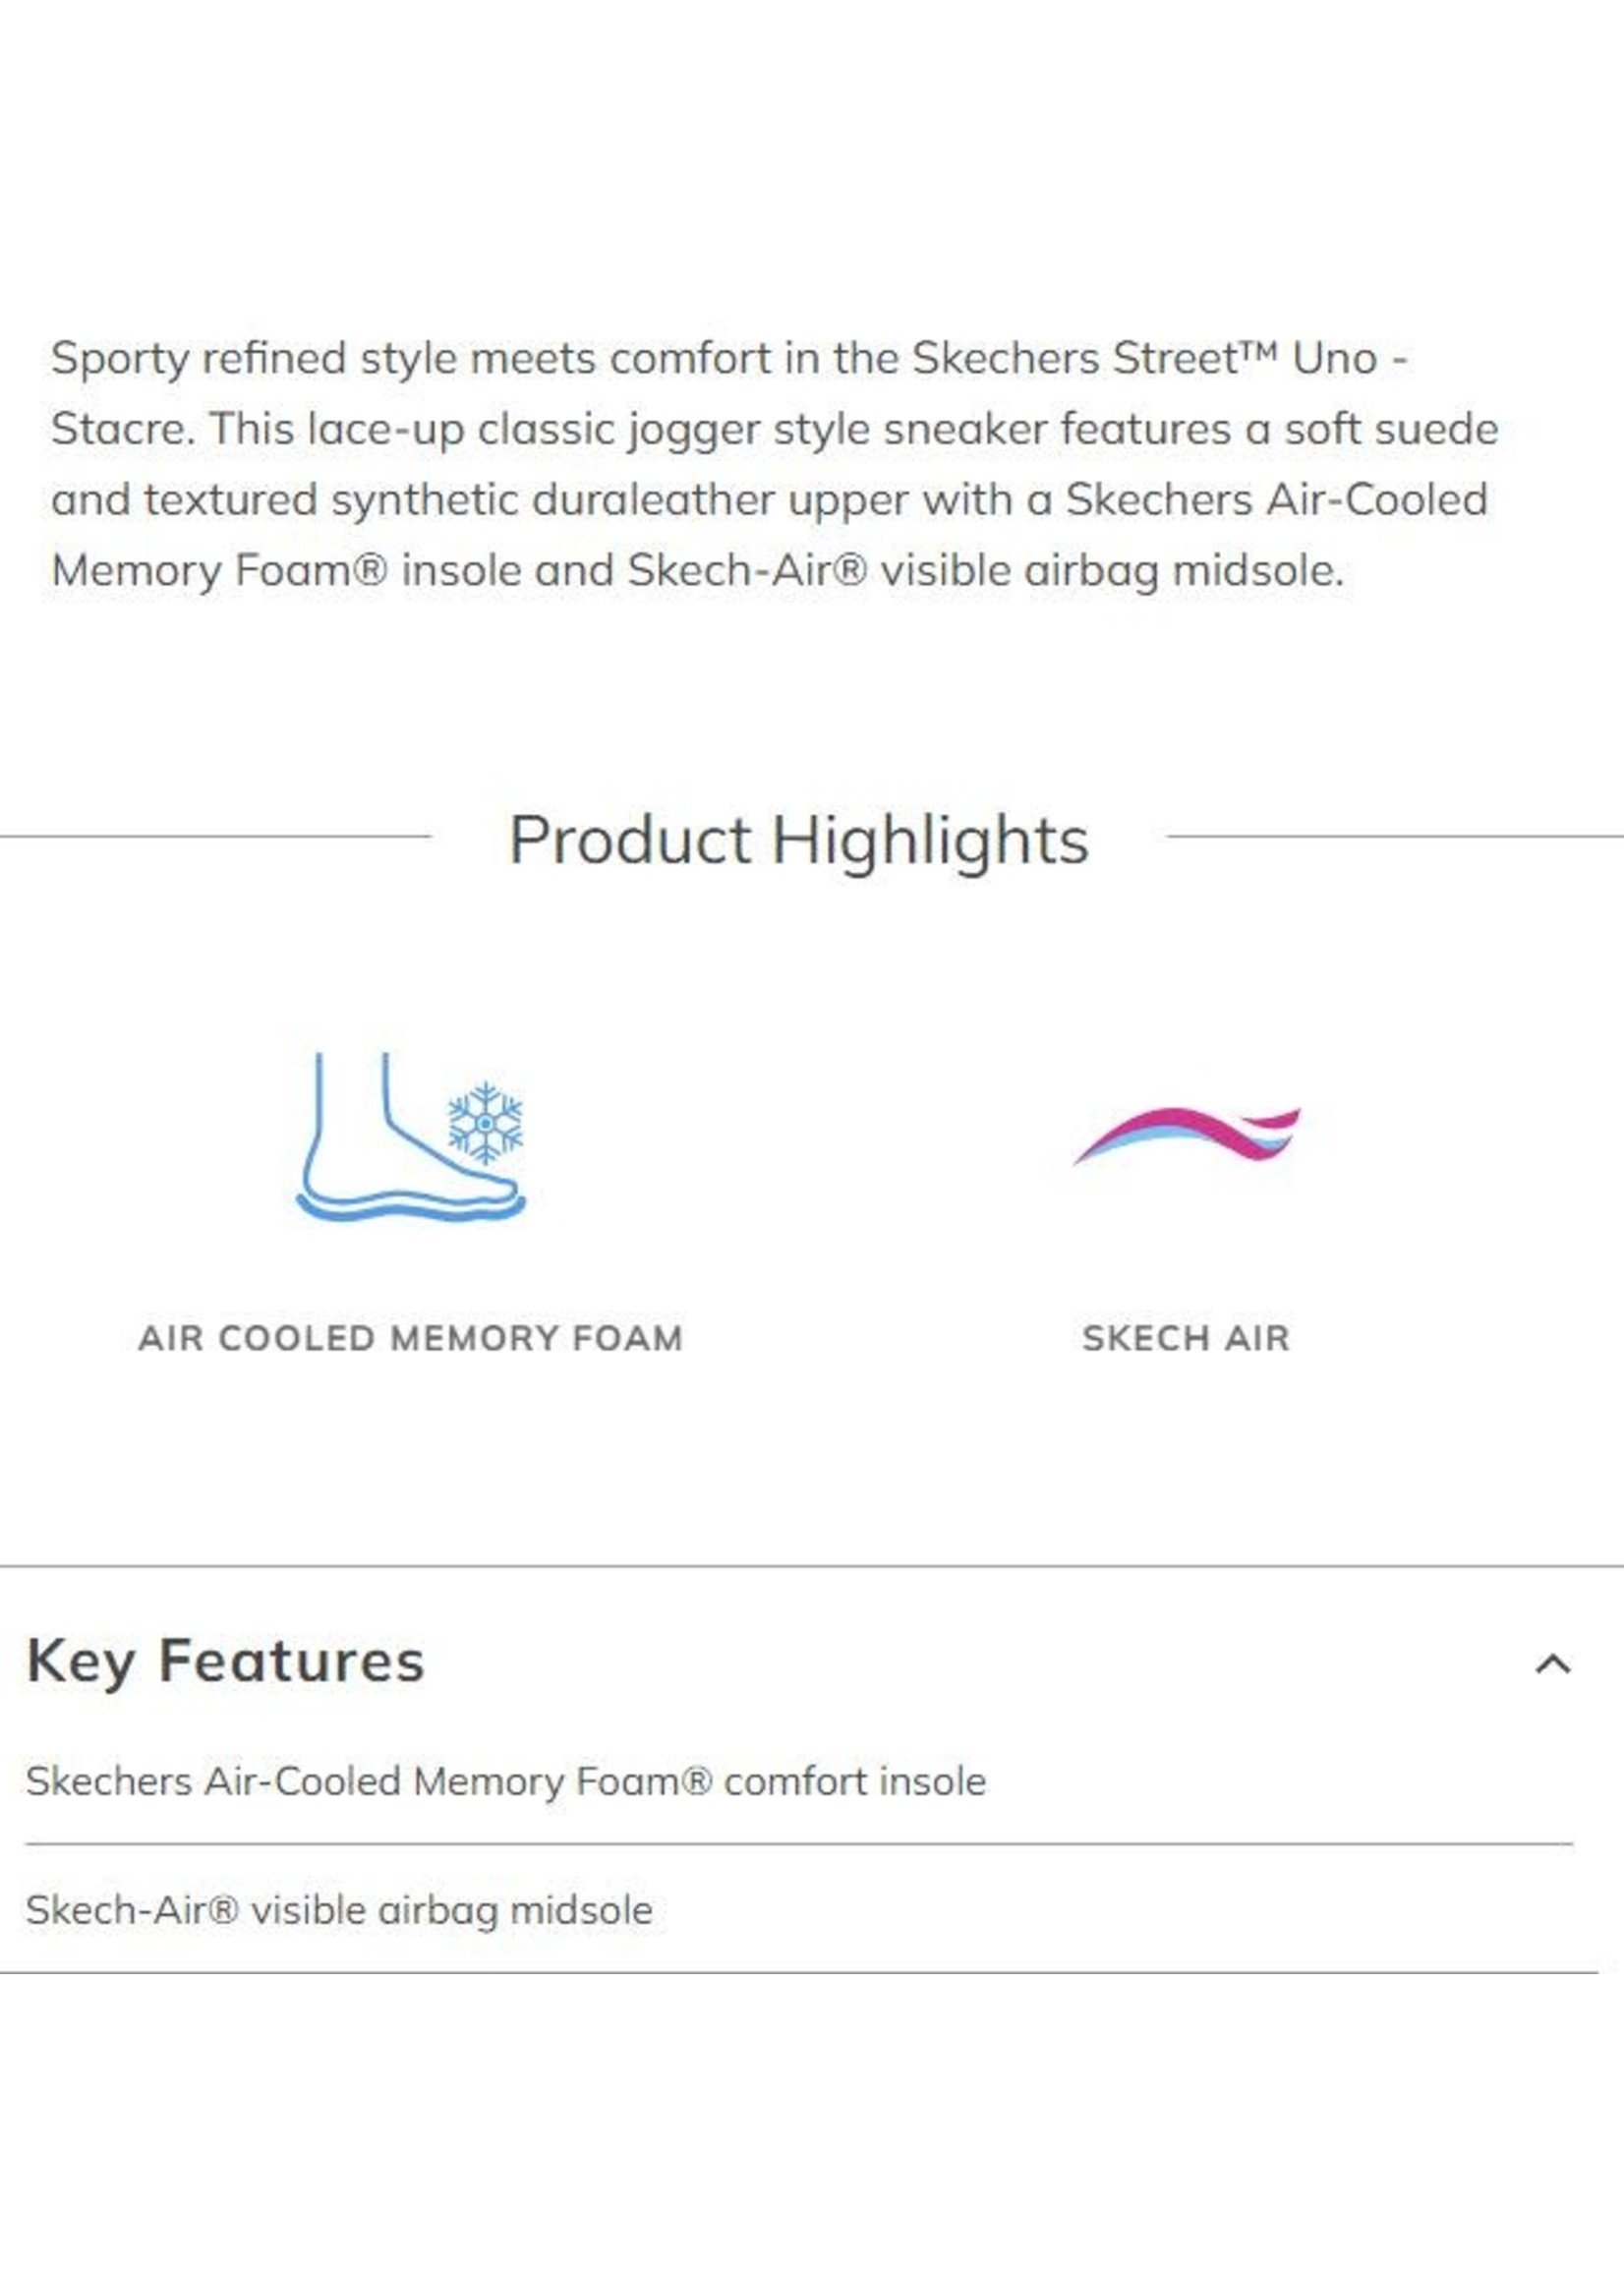This screenshot has height=2274, width=1624.
Task: Select the AIR COOLED MEMORY FOAM label
Action: tap(410, 1338)
